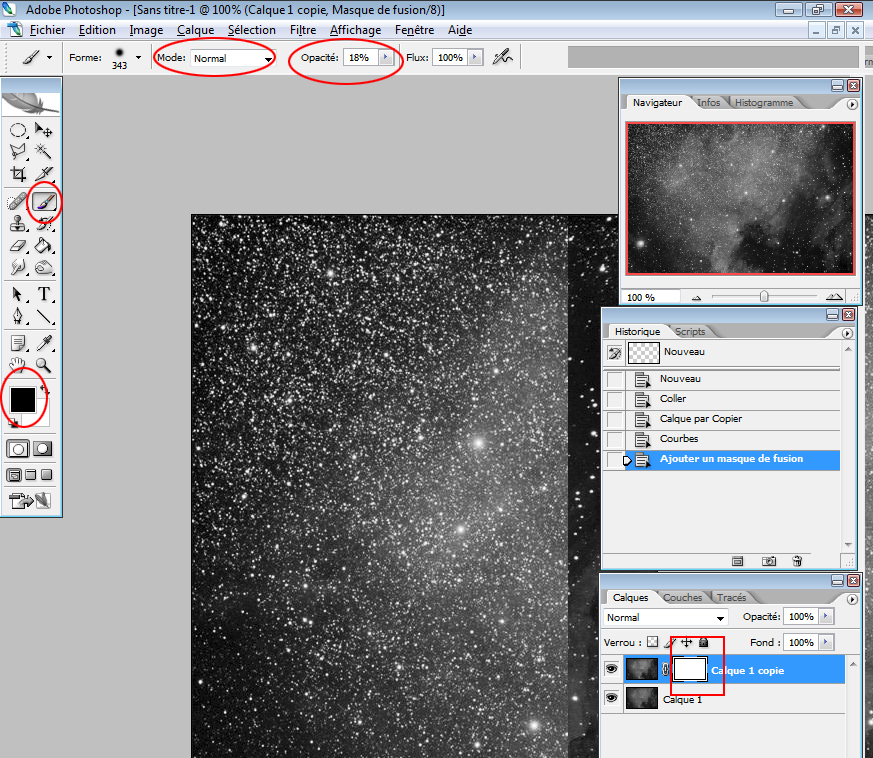
Task: Open the Filtre menu
Action: click(303, 30)
